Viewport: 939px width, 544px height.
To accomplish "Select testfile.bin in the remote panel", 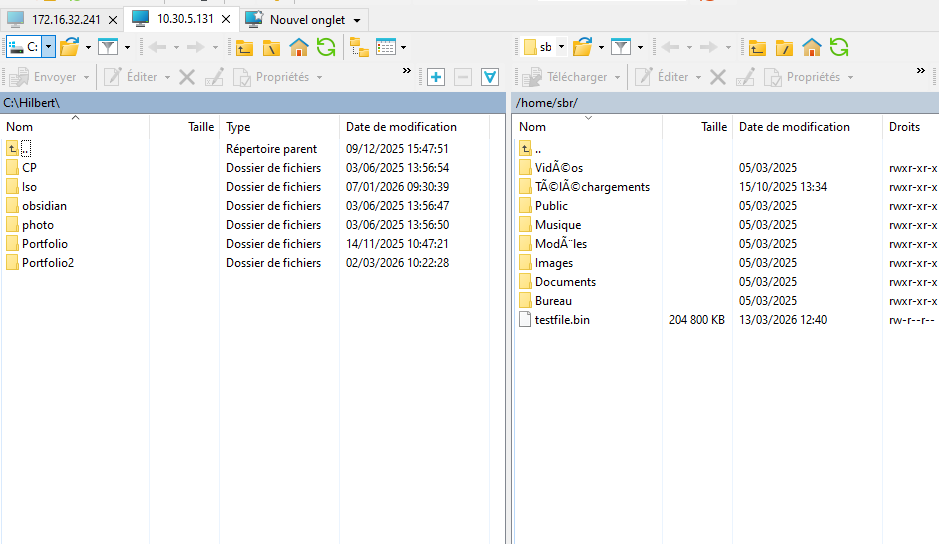I will pyautogui.click(x=562, y=320).
